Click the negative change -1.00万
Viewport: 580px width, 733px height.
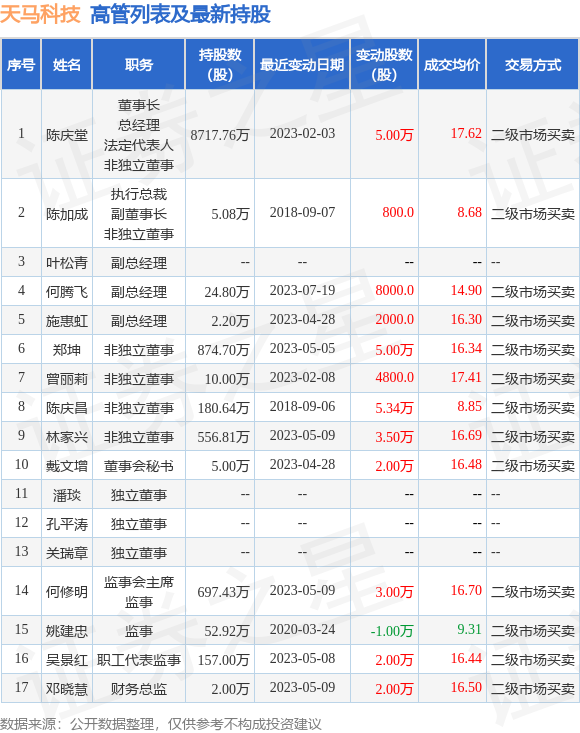392,631
